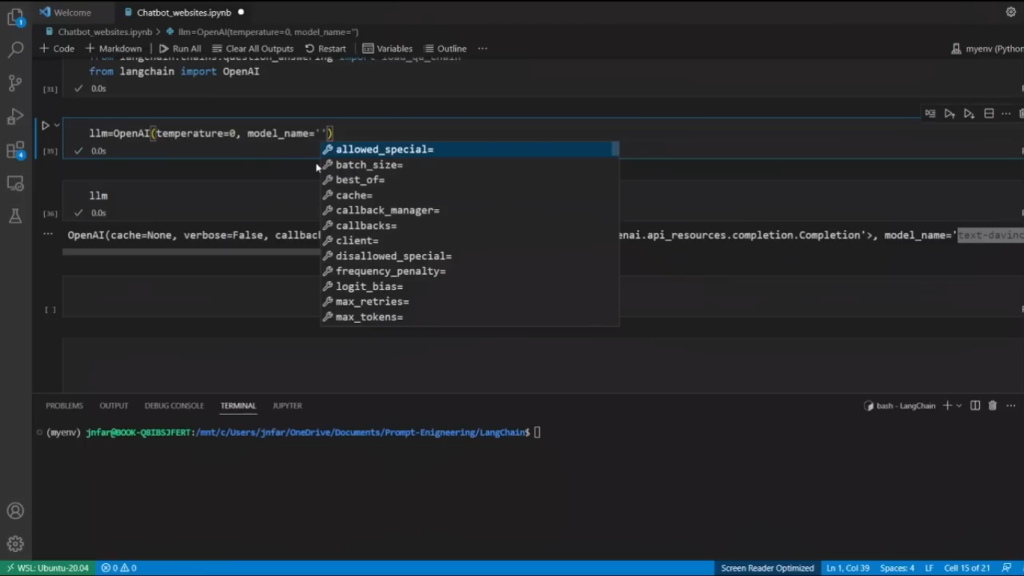Split the current notebook cell
Viewport: 1024px width, 576px height.
point(989,114)
